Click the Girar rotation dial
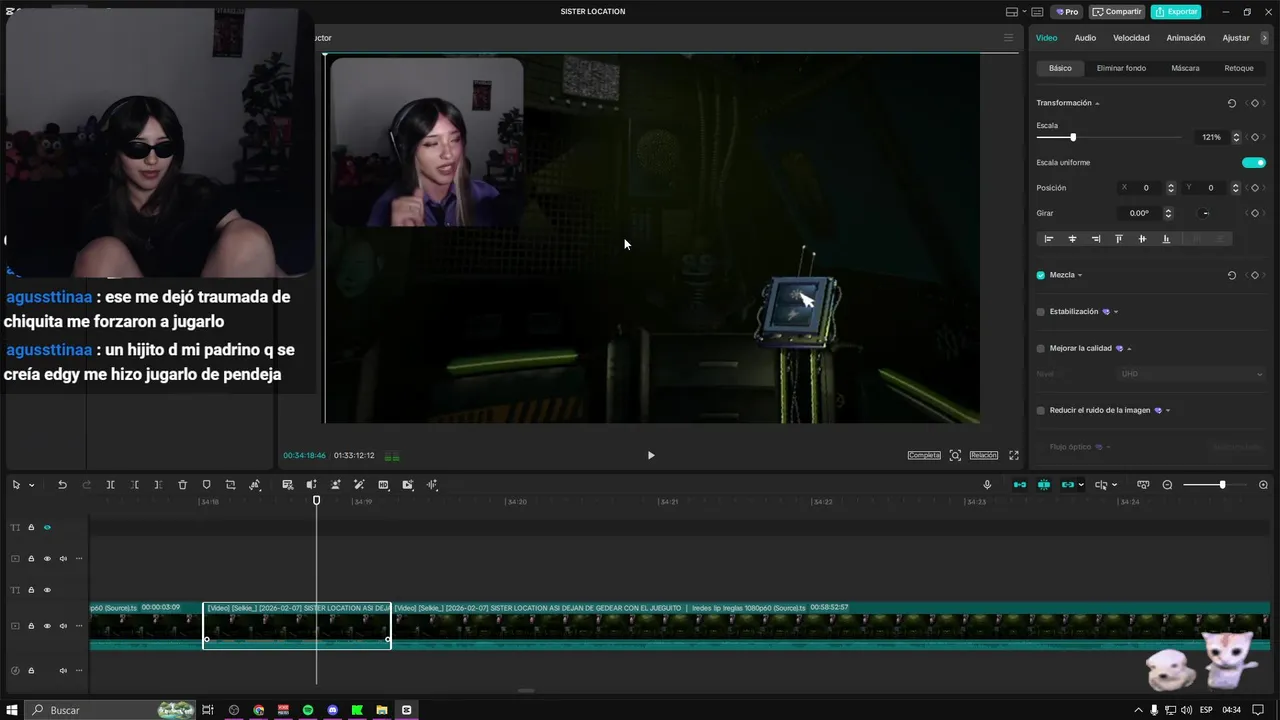Viewport: 1280px width, 720px height. coord(1205,213)
